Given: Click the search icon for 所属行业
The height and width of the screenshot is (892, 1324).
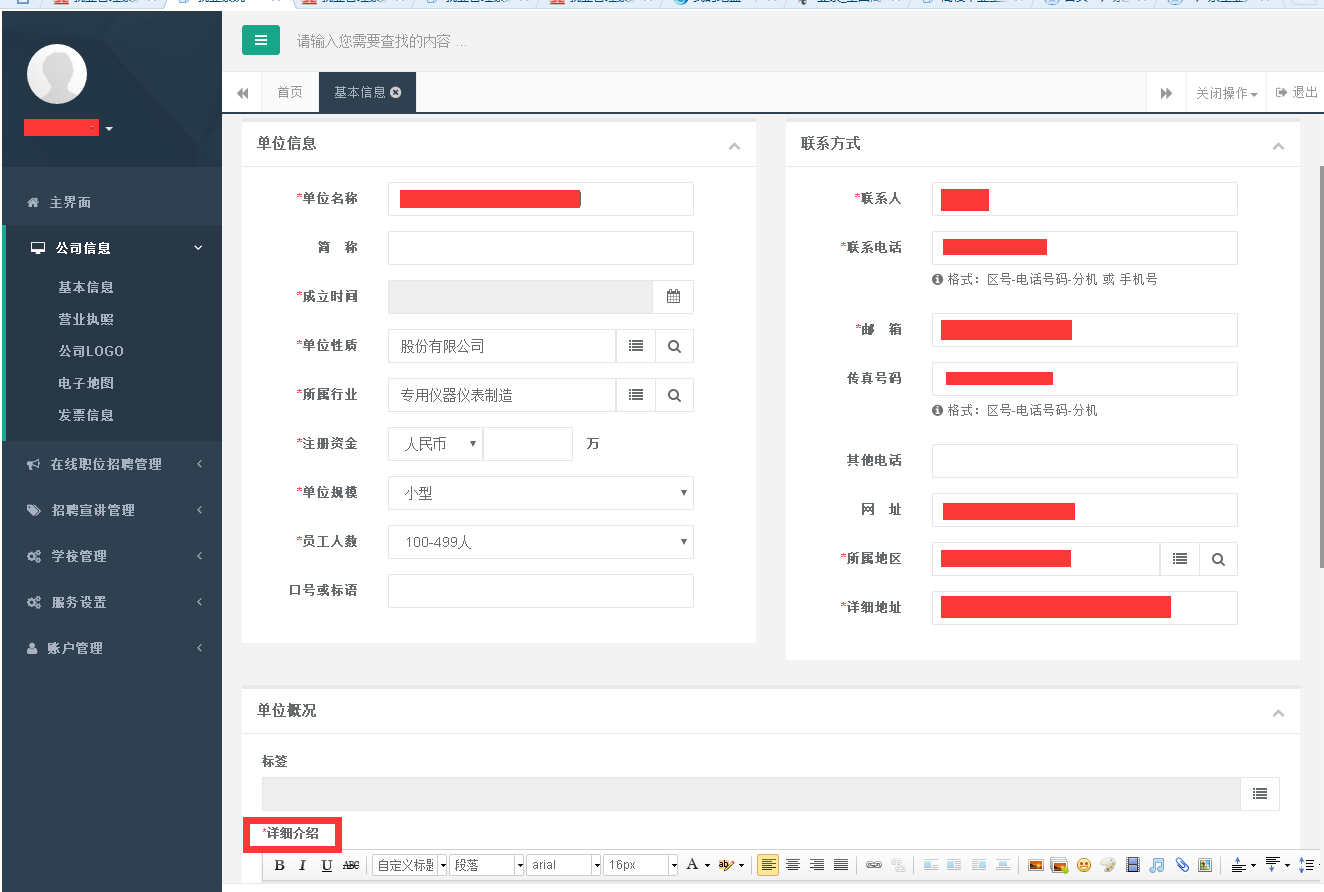Looking at the screenshot, I should 674,395.
